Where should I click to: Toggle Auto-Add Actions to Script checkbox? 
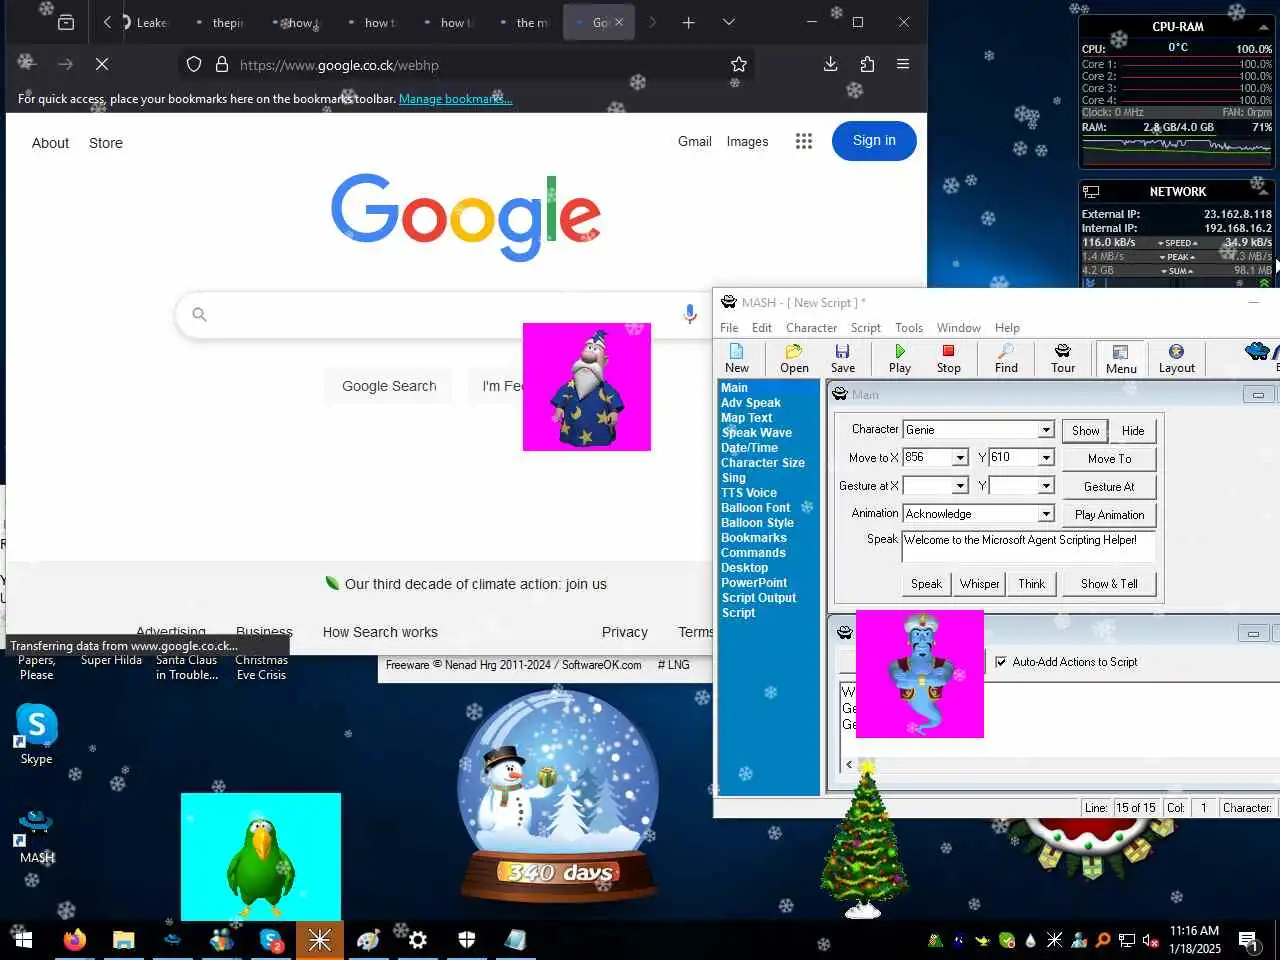[1001, 662]
